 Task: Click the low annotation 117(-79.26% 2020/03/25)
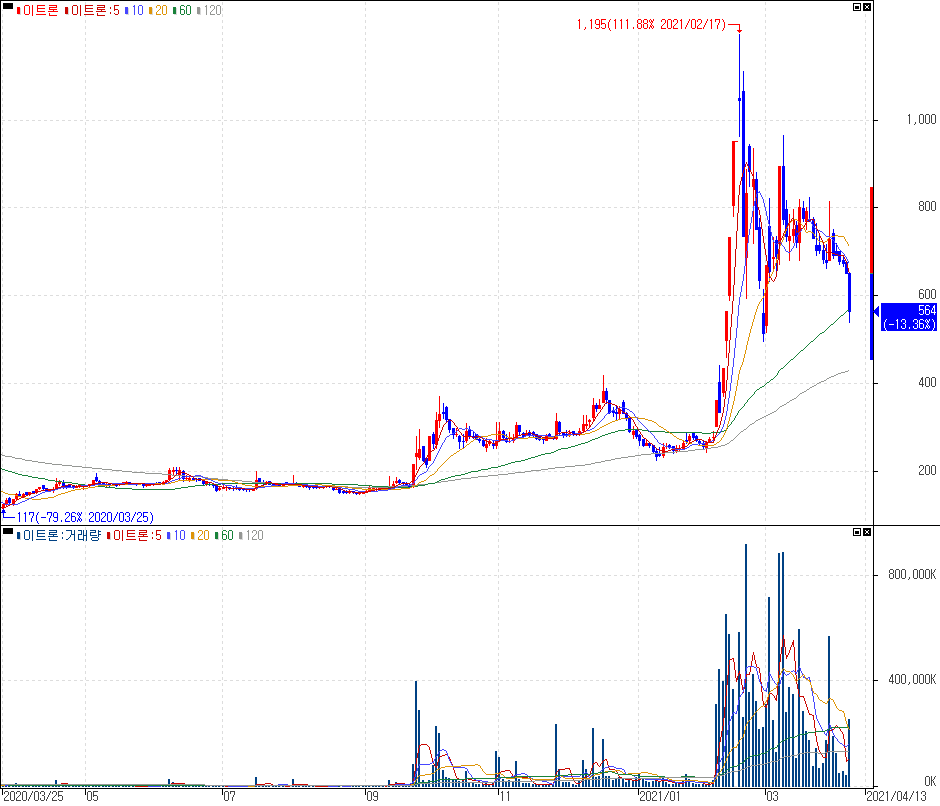[x=85, y=517]
